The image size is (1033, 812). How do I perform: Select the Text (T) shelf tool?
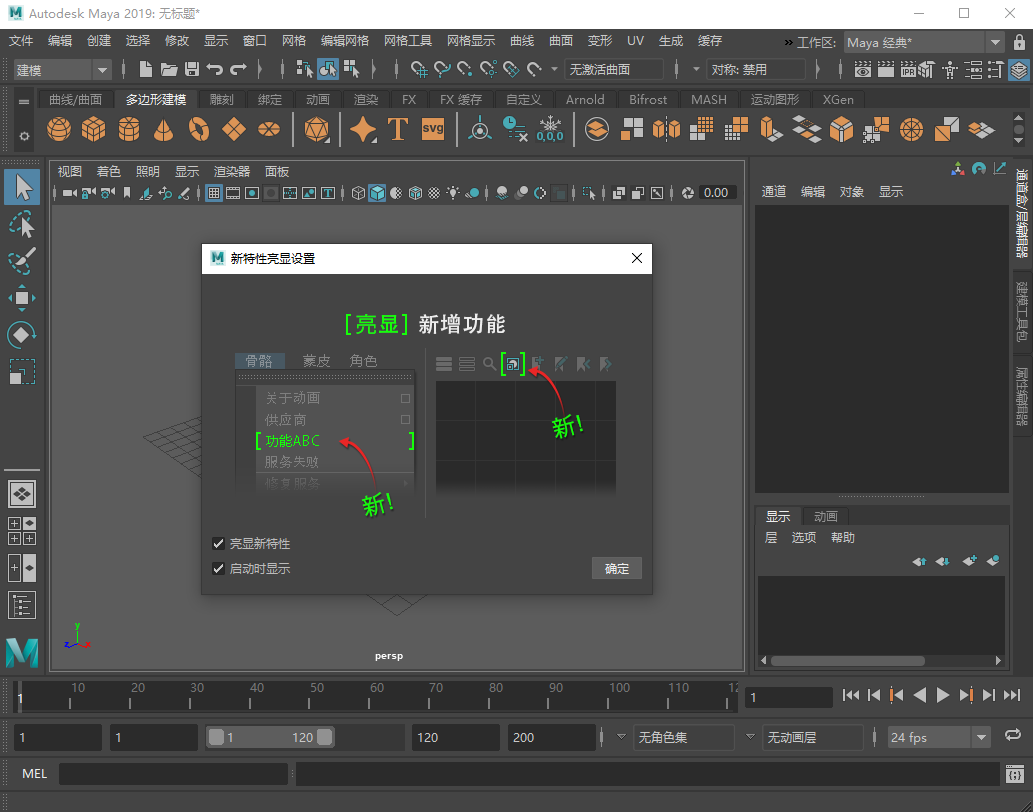pyautogui.click(x=397, y=130)
